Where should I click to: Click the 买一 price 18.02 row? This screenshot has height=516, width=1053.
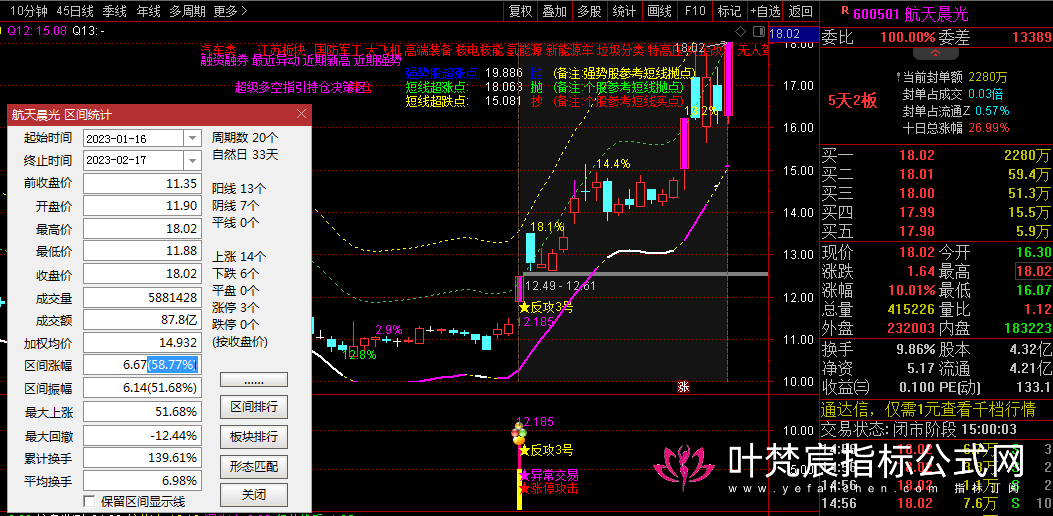(936, 155)
